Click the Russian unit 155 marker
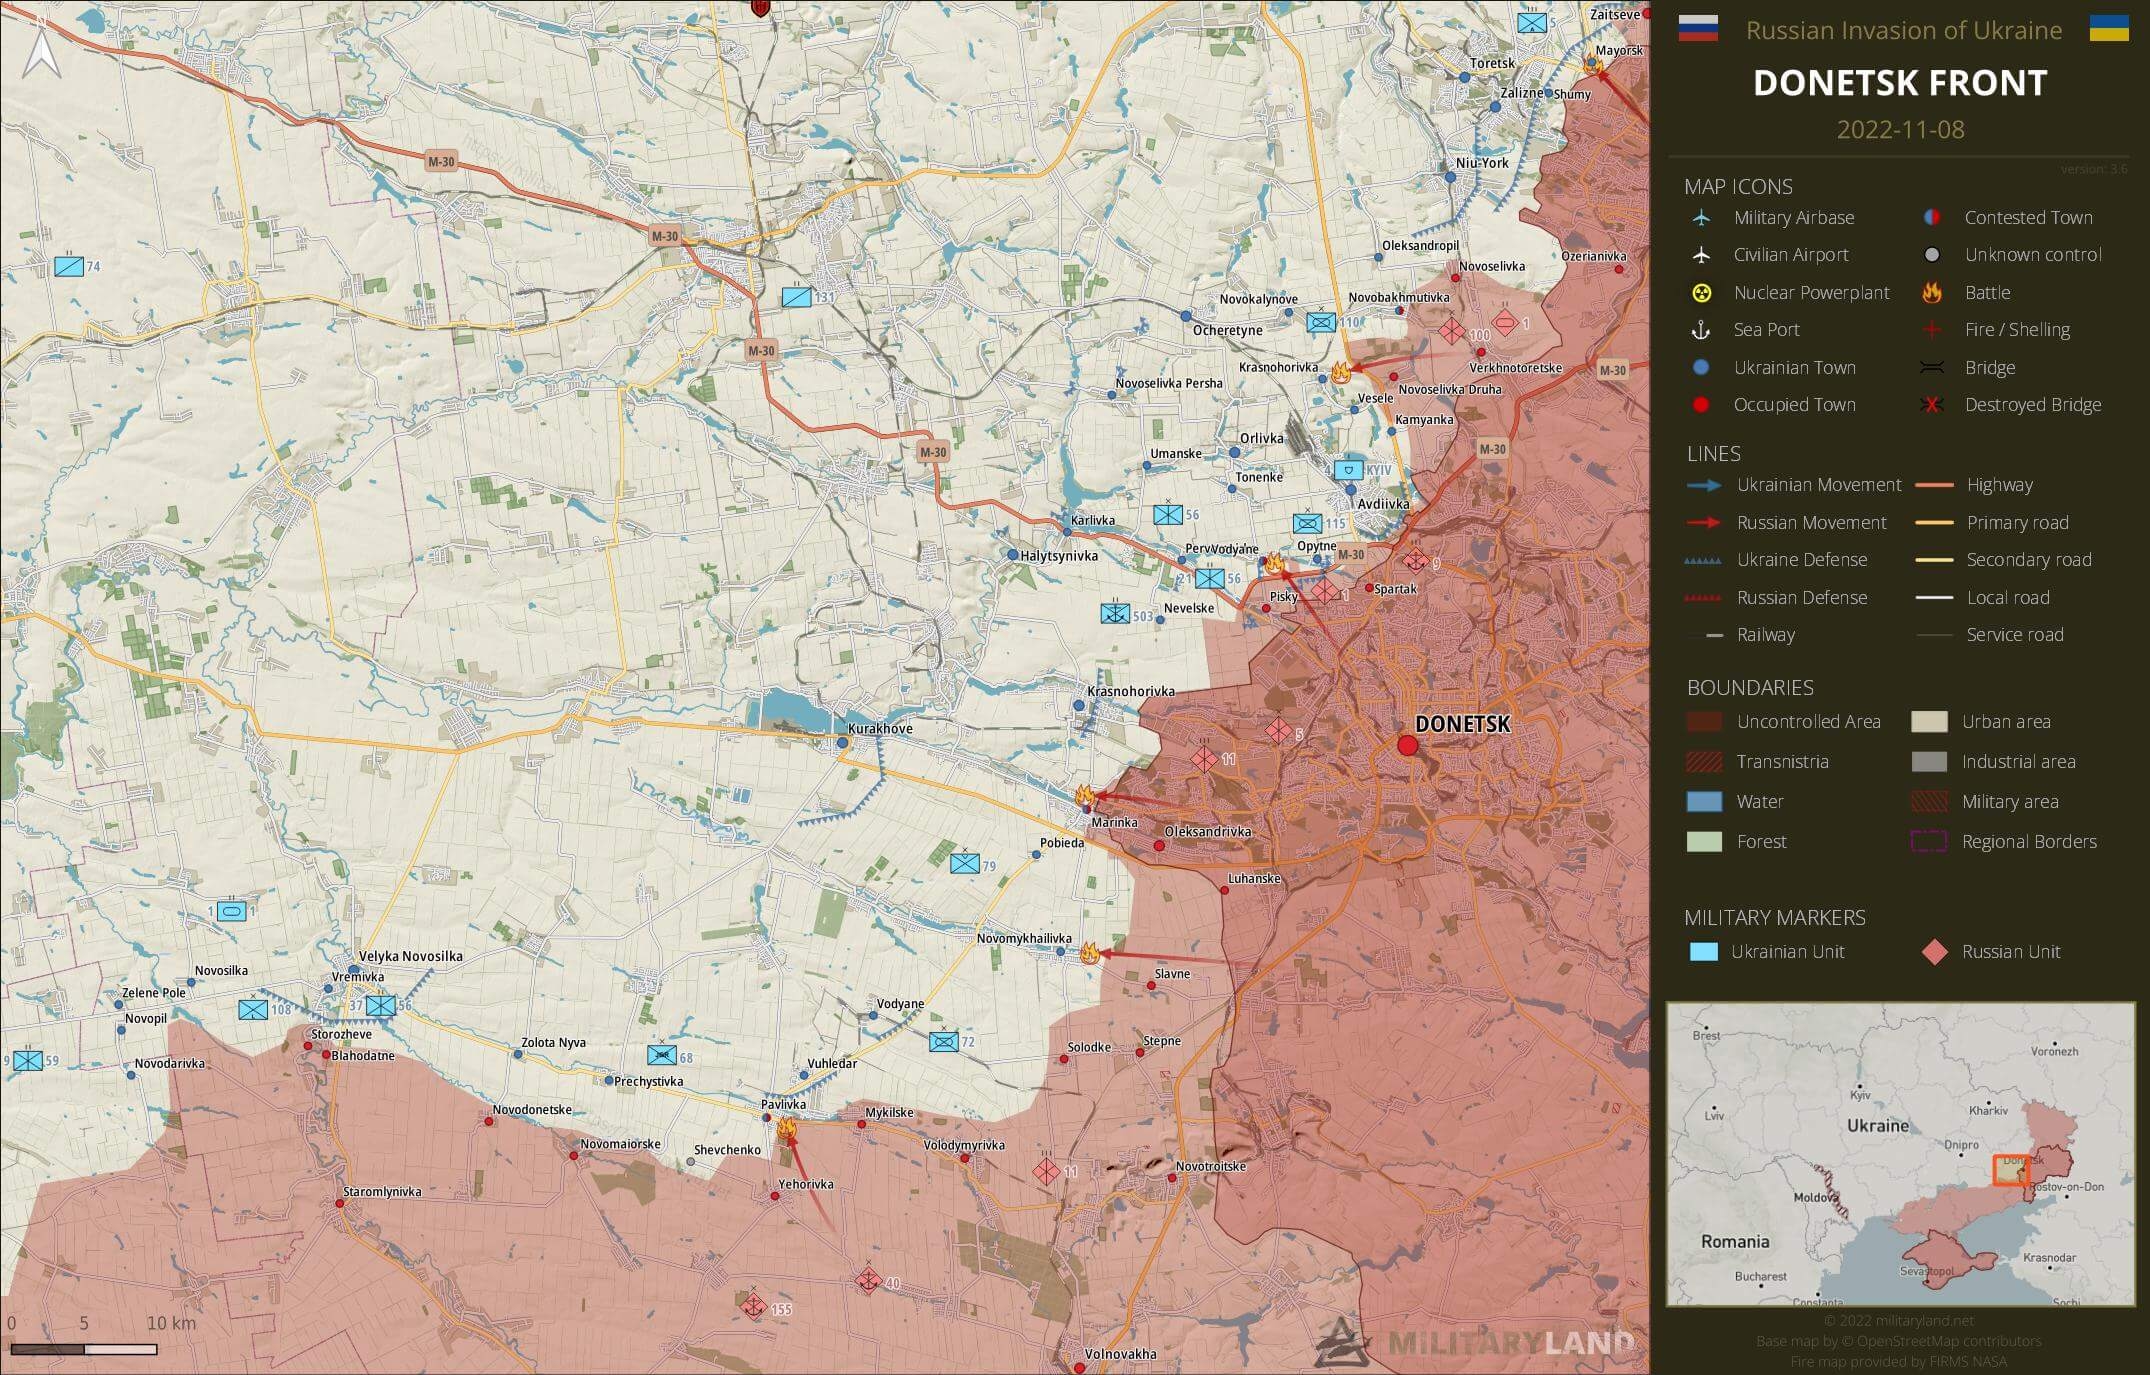The image size is (2150, 1375). 753,1306
